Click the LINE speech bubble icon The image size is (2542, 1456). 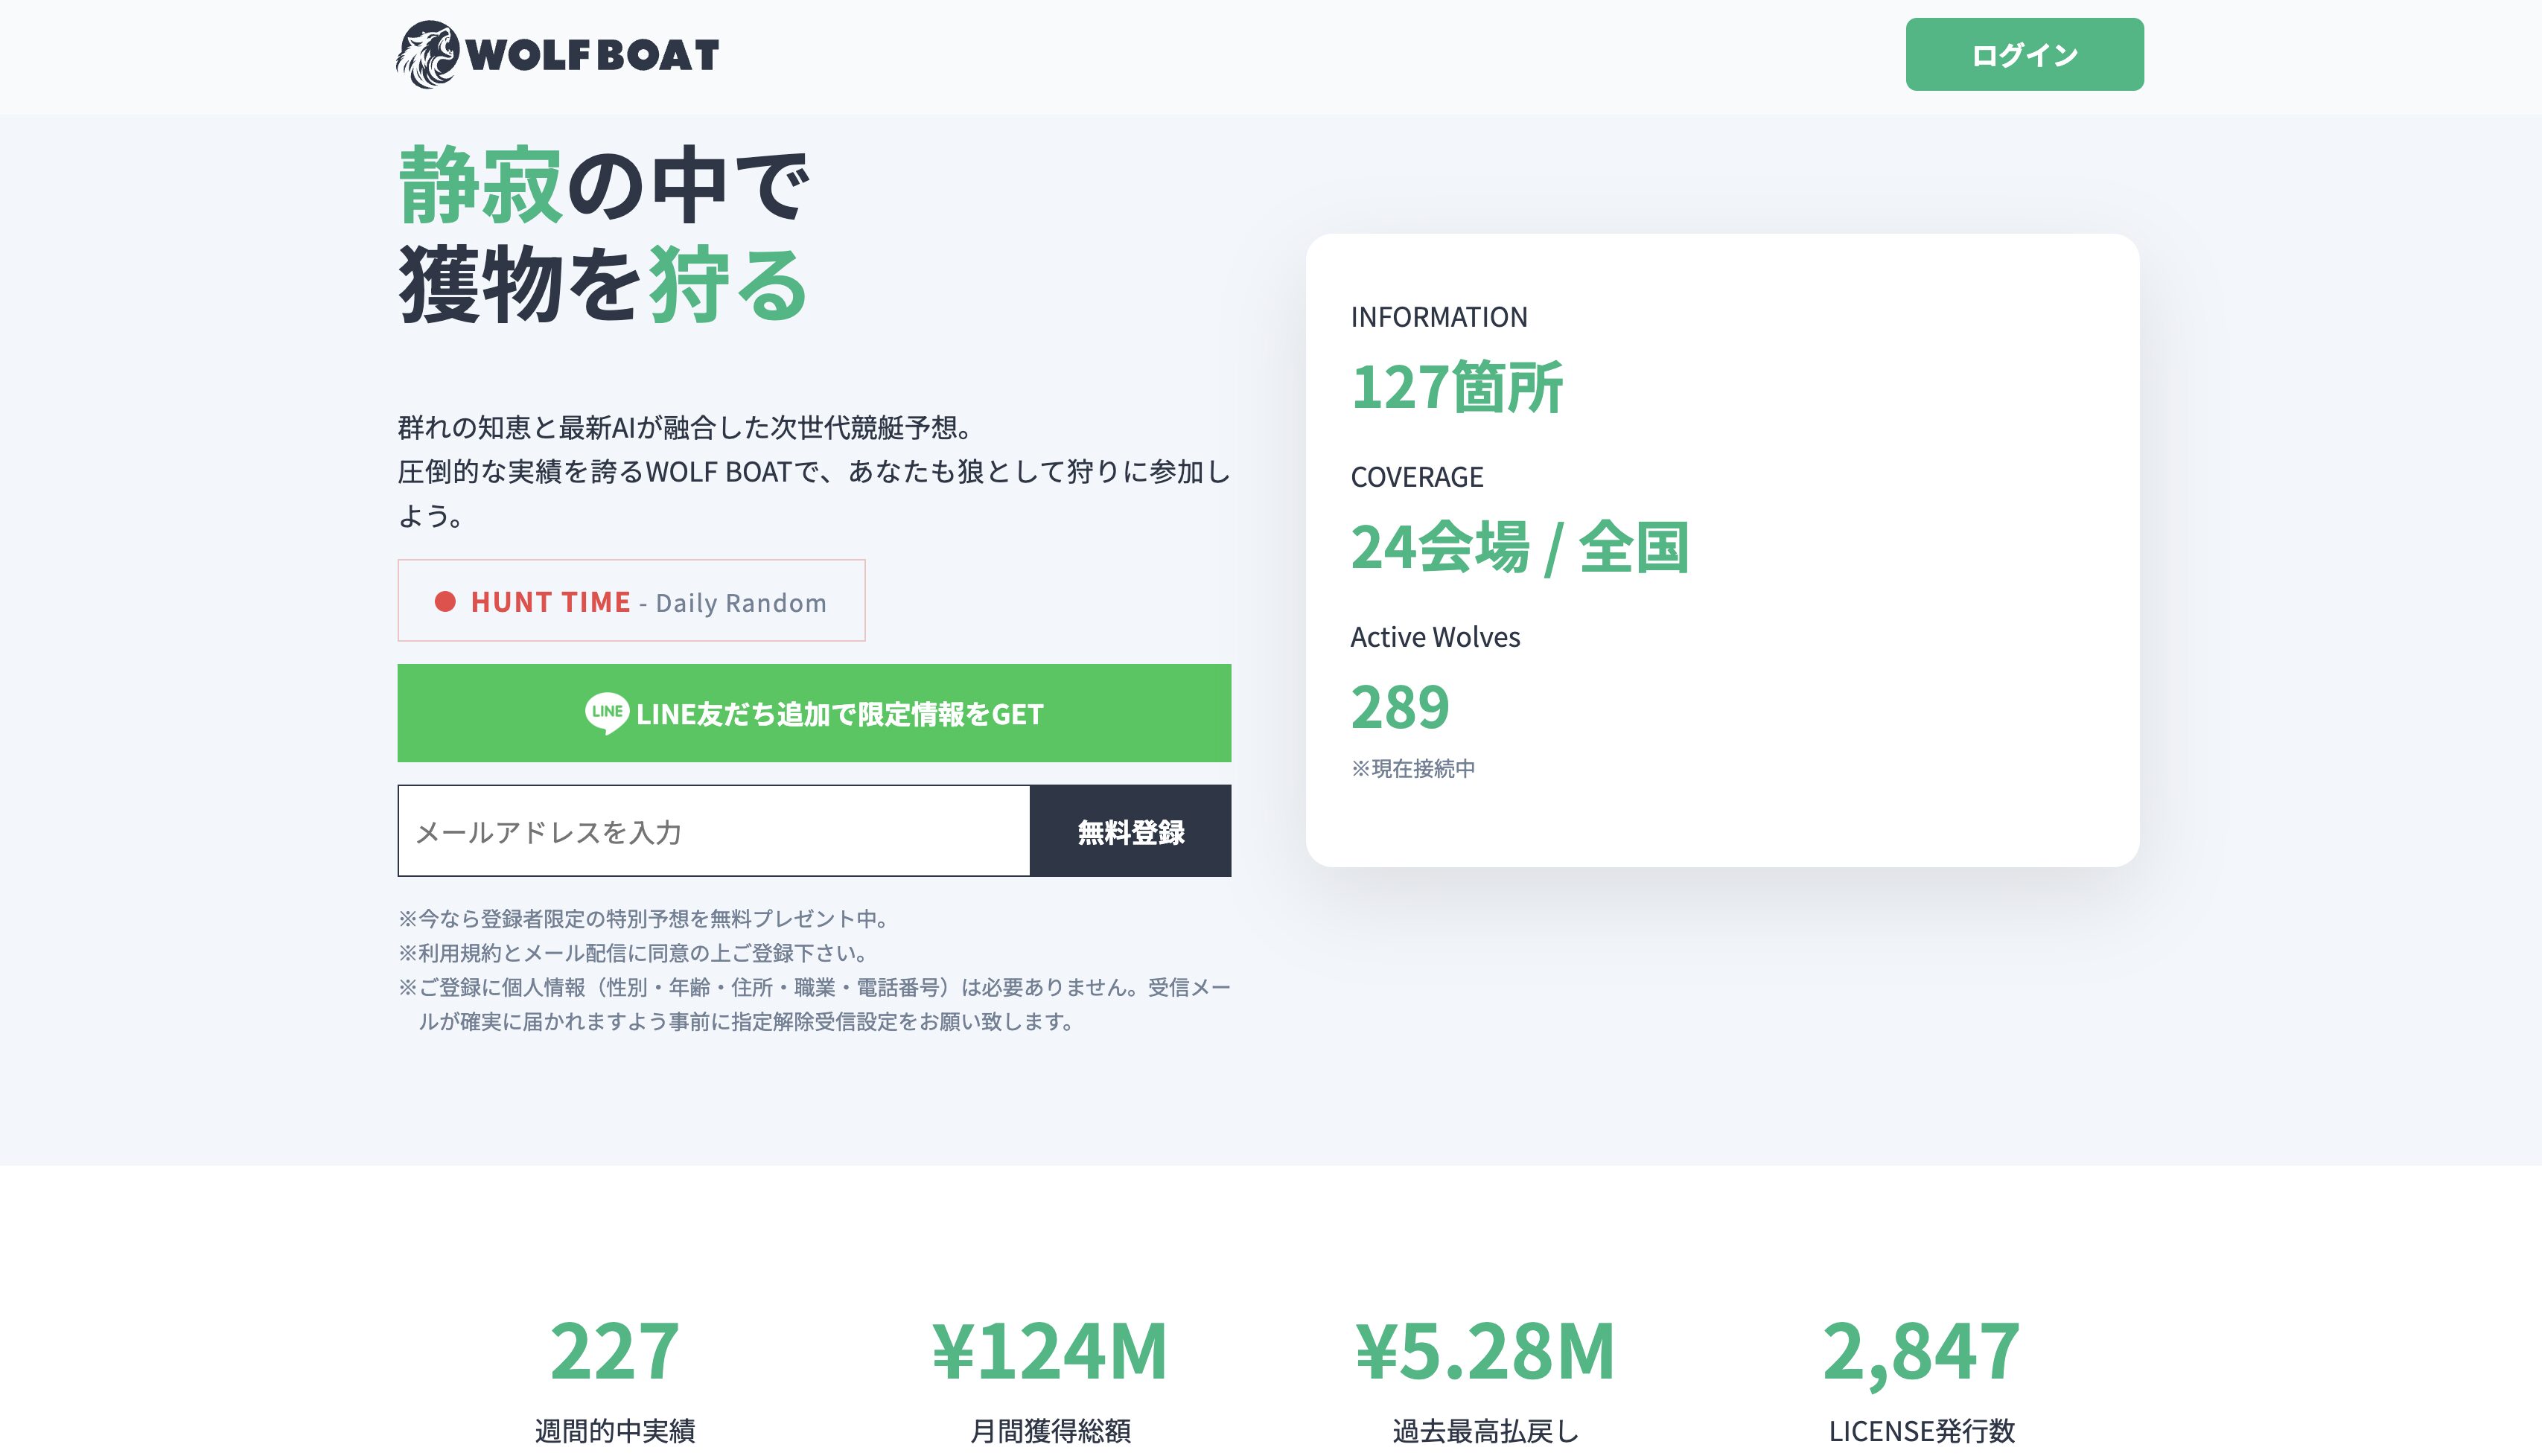tap(606, 713)
